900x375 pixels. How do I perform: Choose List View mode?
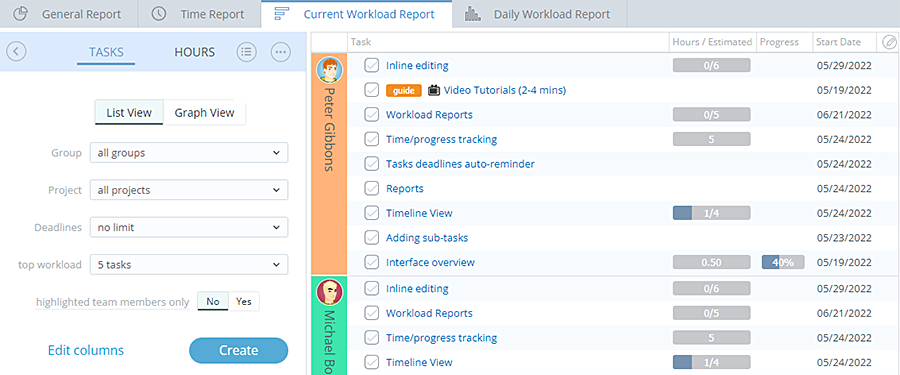[129, 113]
